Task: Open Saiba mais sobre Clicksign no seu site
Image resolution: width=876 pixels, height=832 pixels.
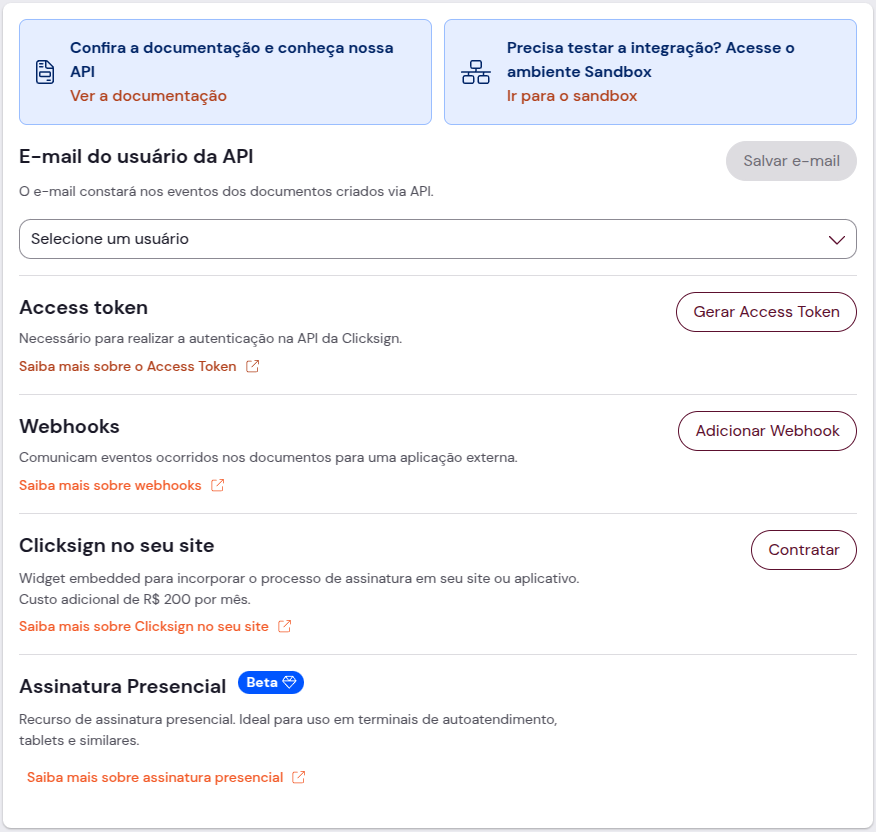Action: (144, 626)
